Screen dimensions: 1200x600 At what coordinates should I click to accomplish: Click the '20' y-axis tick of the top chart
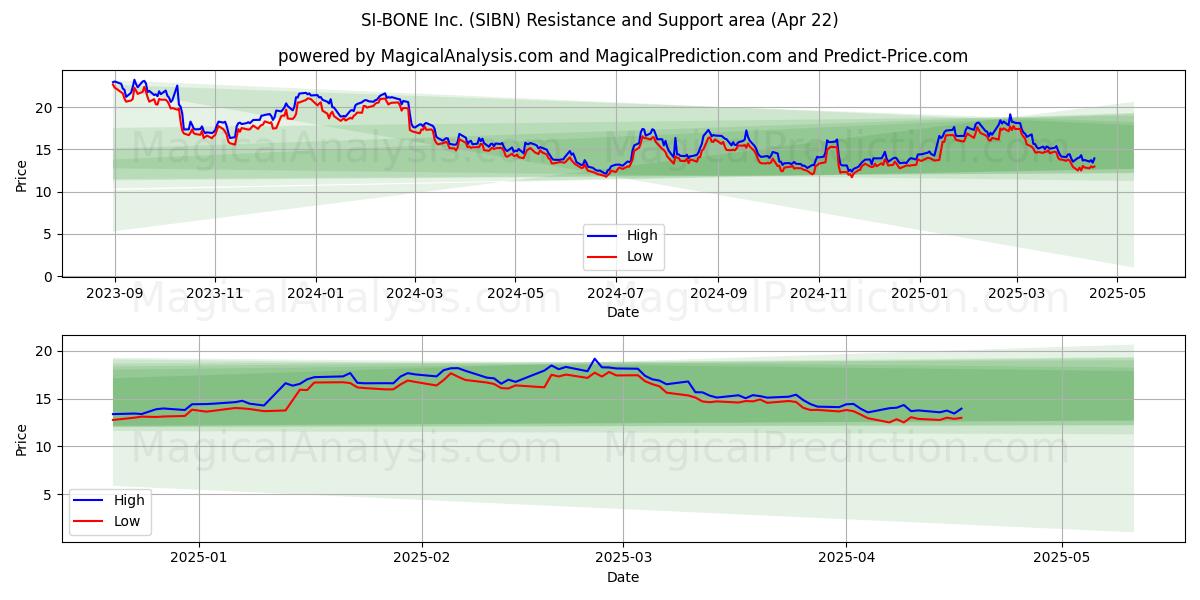(46, 107)
